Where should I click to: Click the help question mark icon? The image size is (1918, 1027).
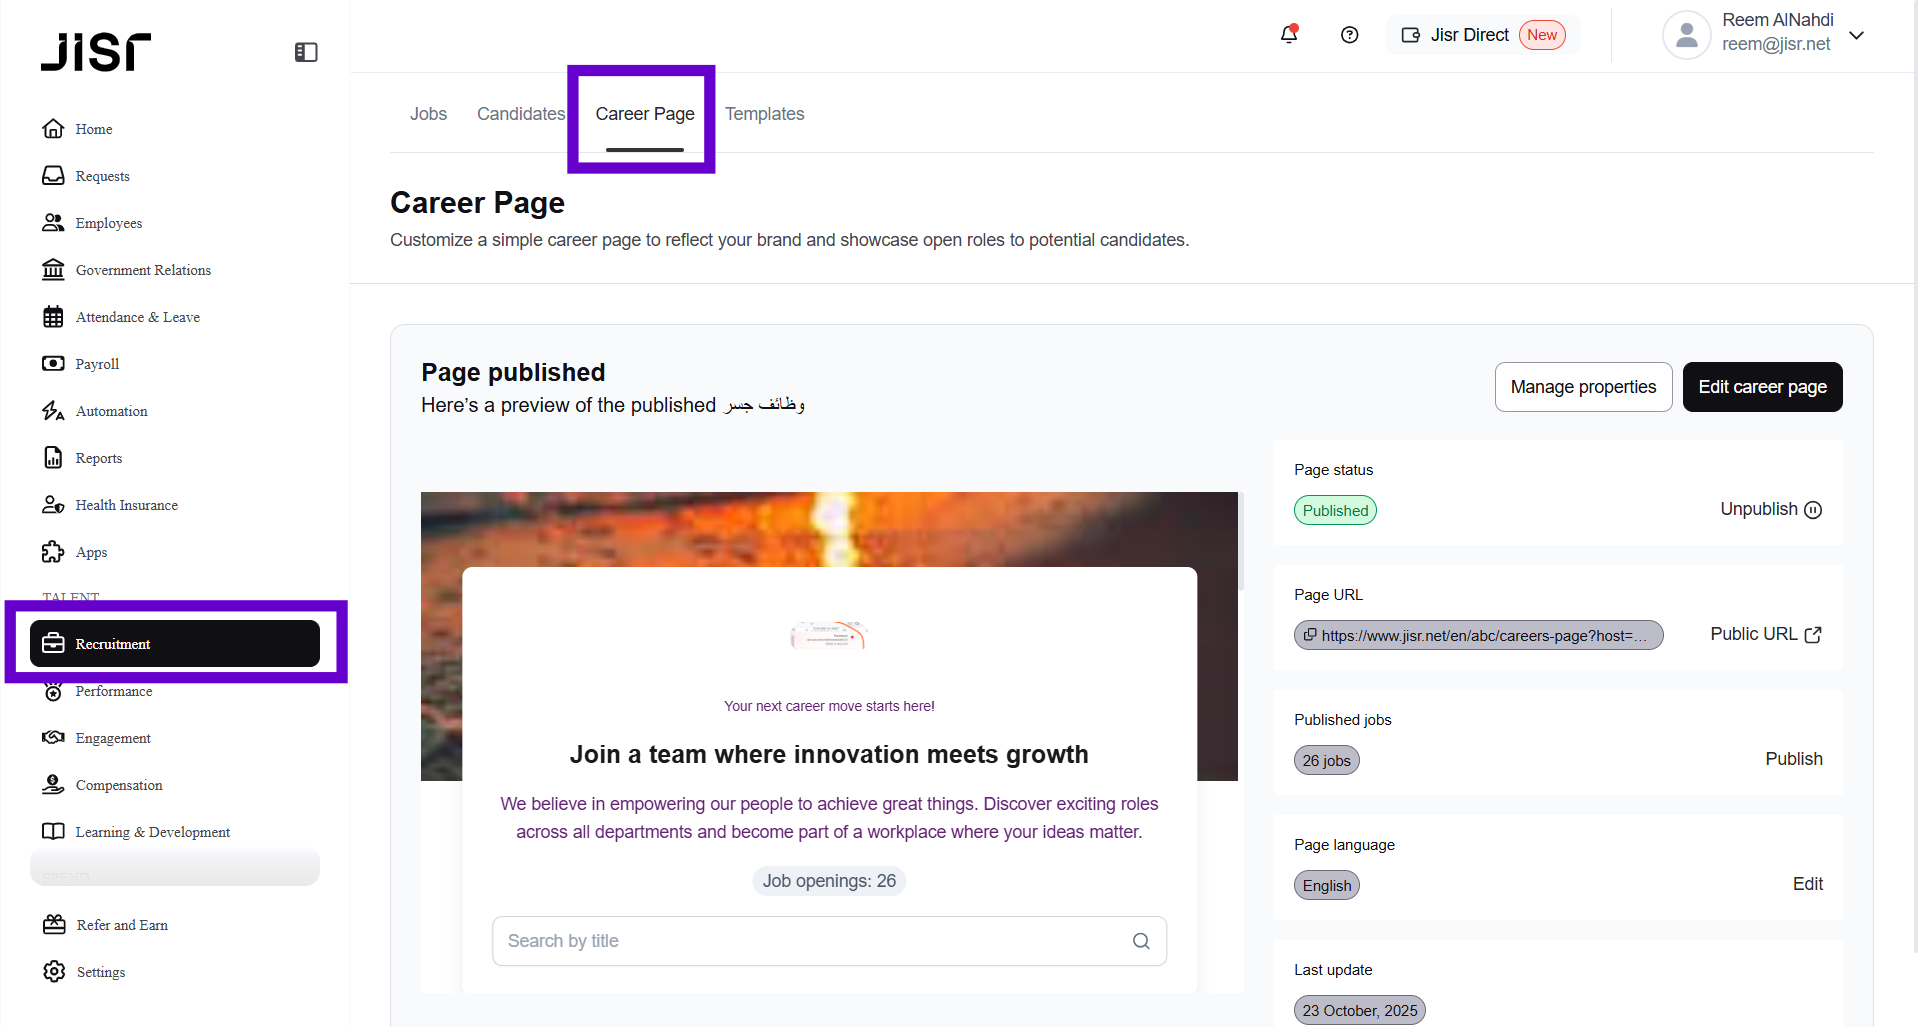coord(1349,35)
